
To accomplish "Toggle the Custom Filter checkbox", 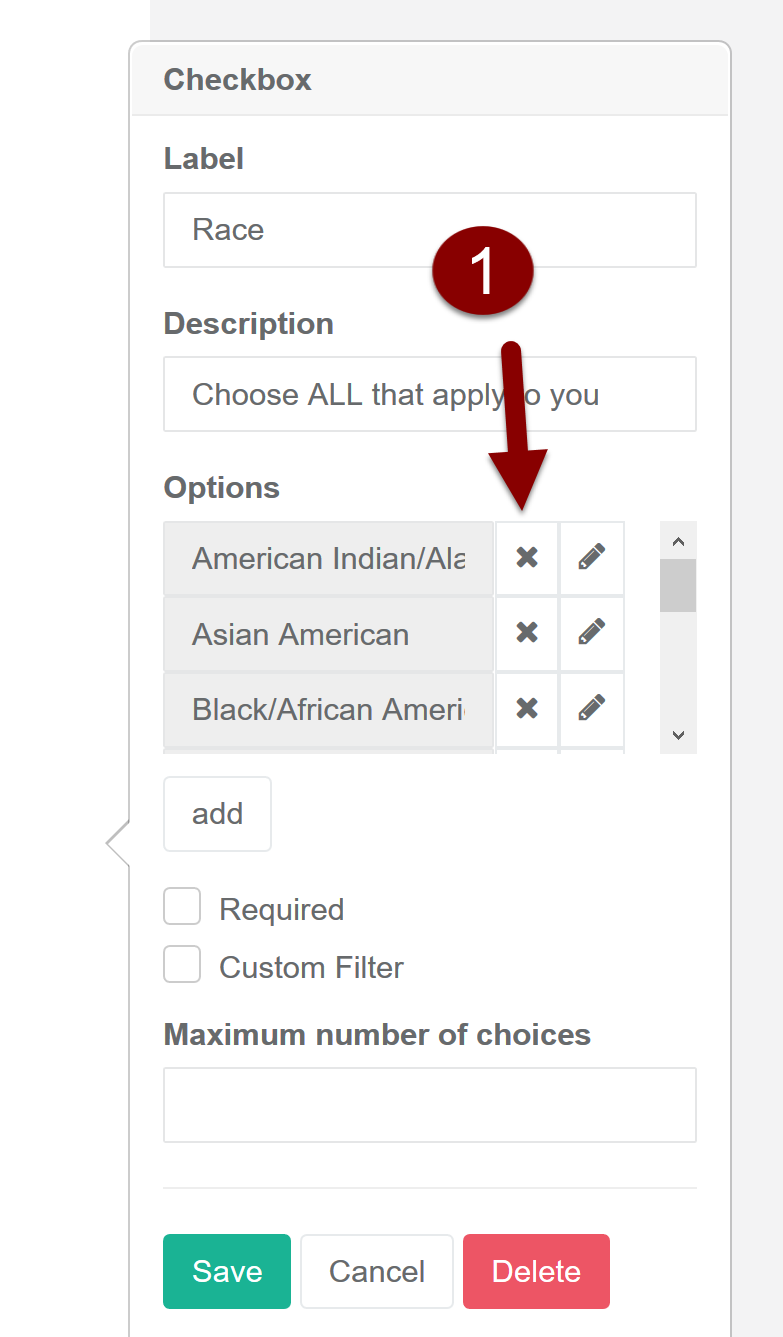I will (182, 966).
